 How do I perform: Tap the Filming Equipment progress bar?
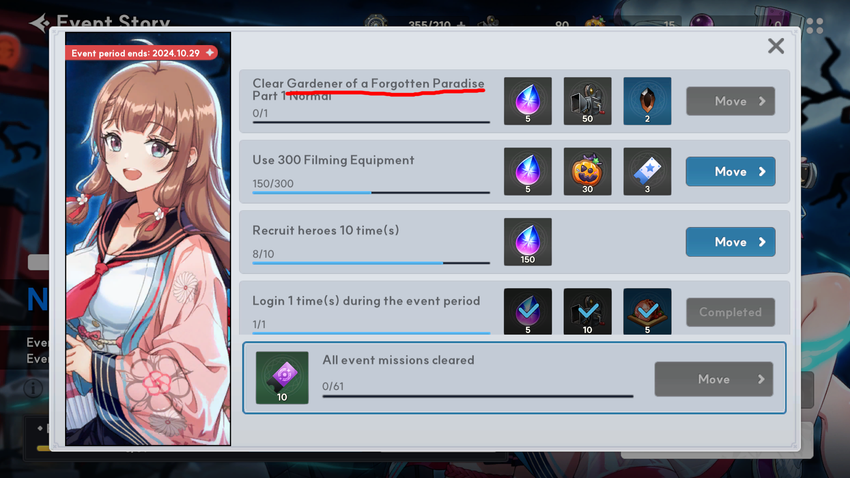(x=371, y=192)
